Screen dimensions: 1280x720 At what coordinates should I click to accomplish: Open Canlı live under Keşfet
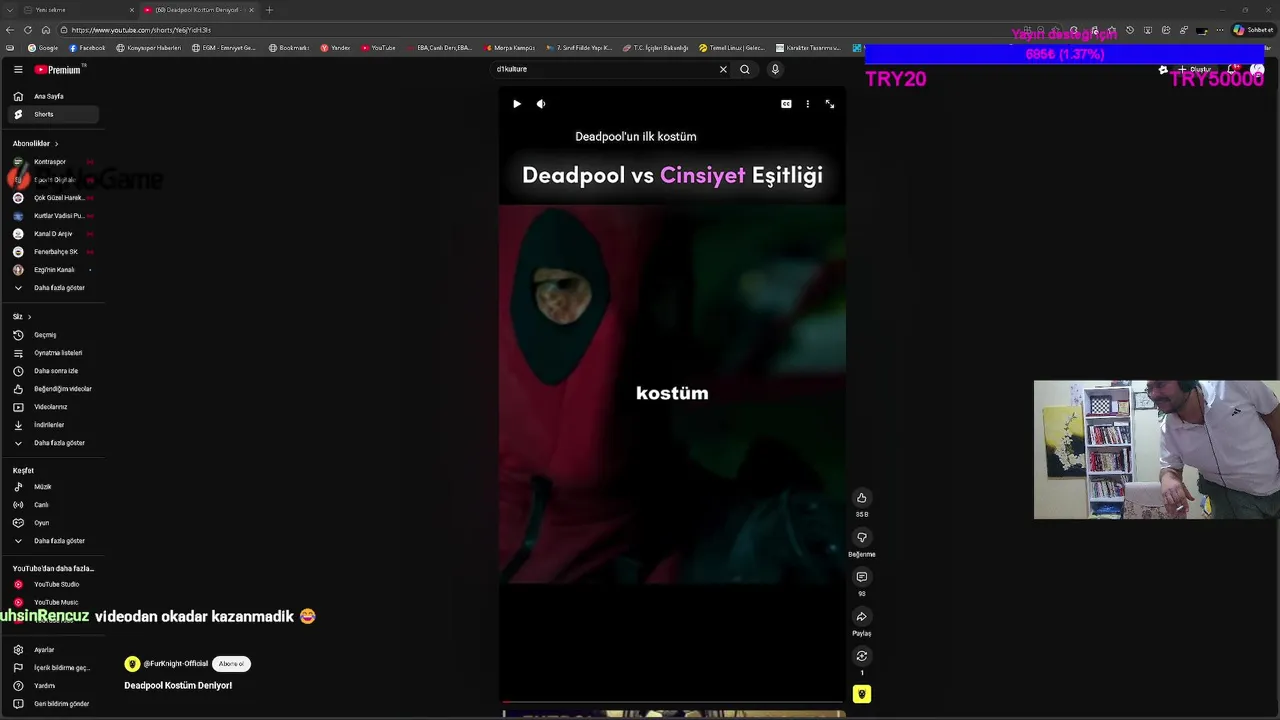point(52,505)
